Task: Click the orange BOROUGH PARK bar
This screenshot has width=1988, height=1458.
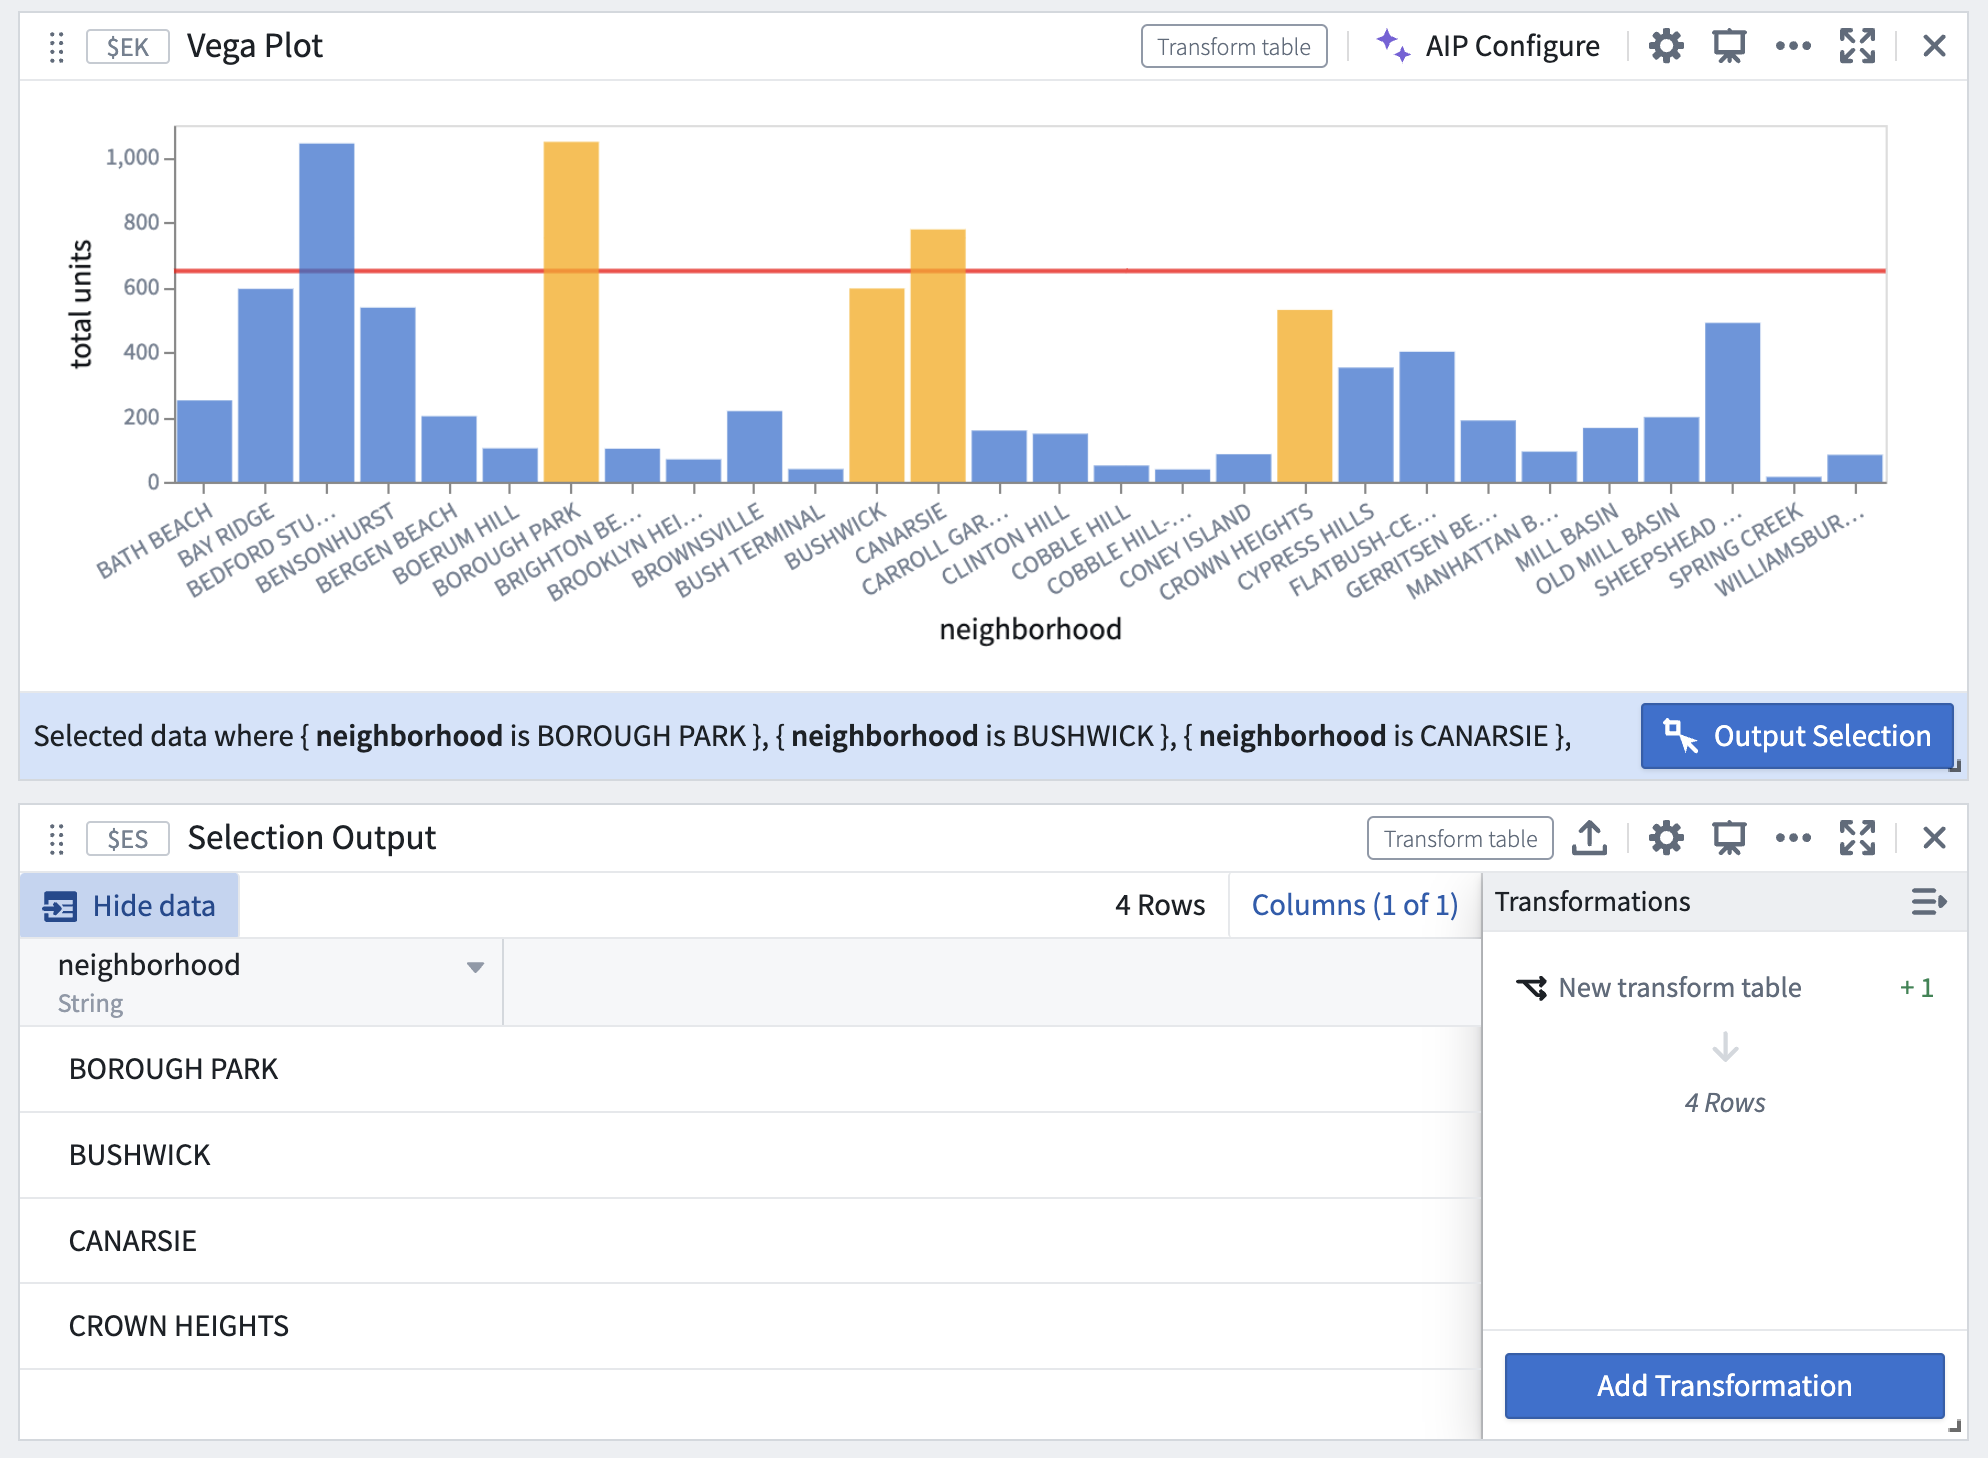Action: [571, 312]
